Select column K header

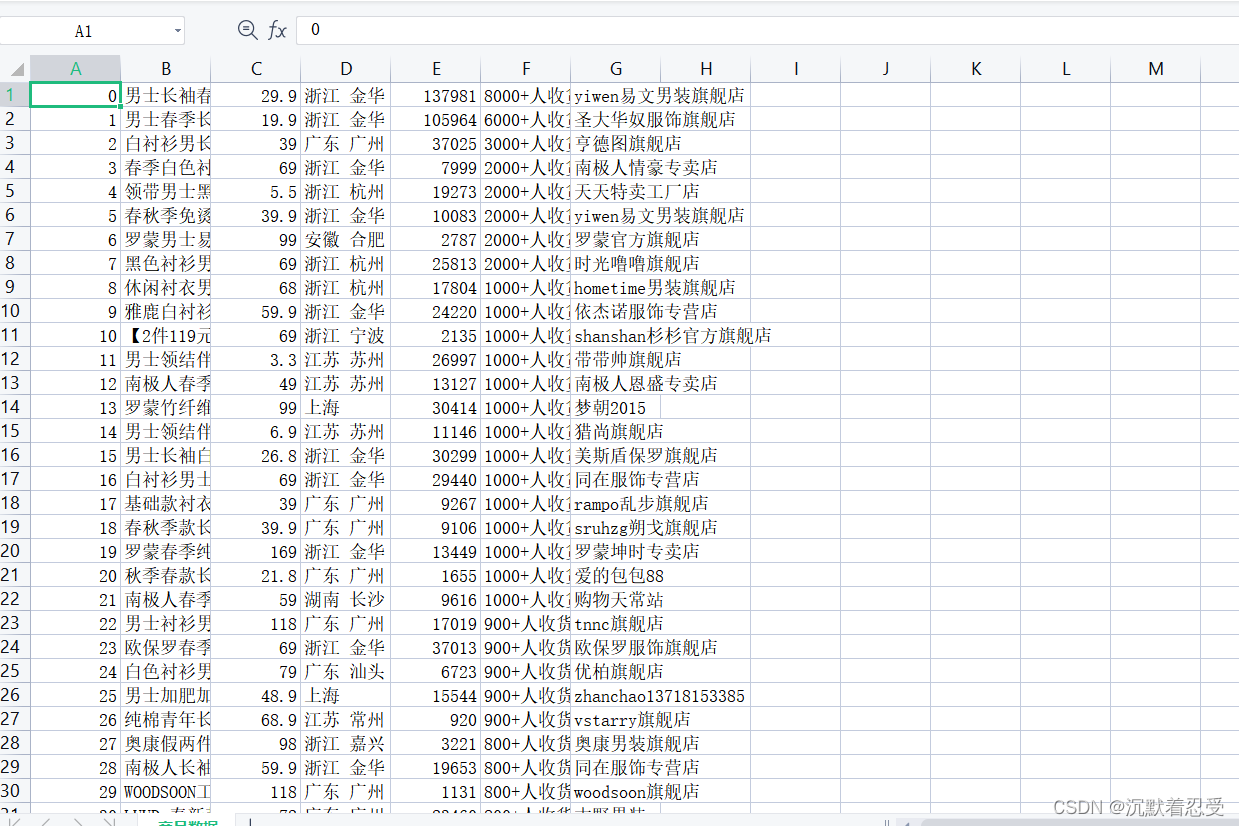point(976,69)
